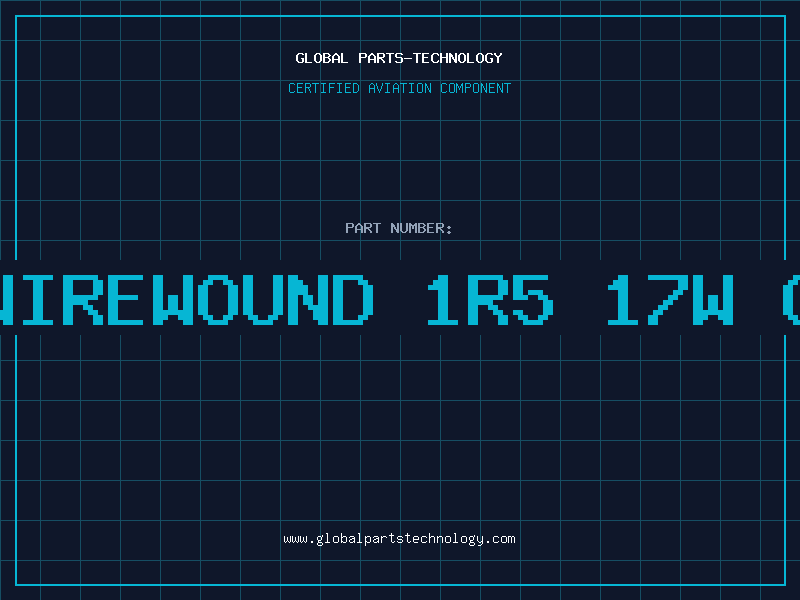Open the www.globalpartstechnology.com link

point(399,539)
